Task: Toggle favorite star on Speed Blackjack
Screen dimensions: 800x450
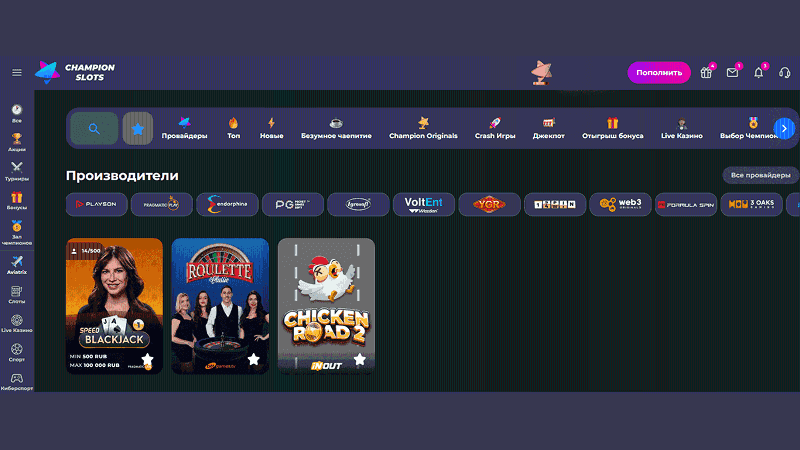Action: [x=147, y=359]
